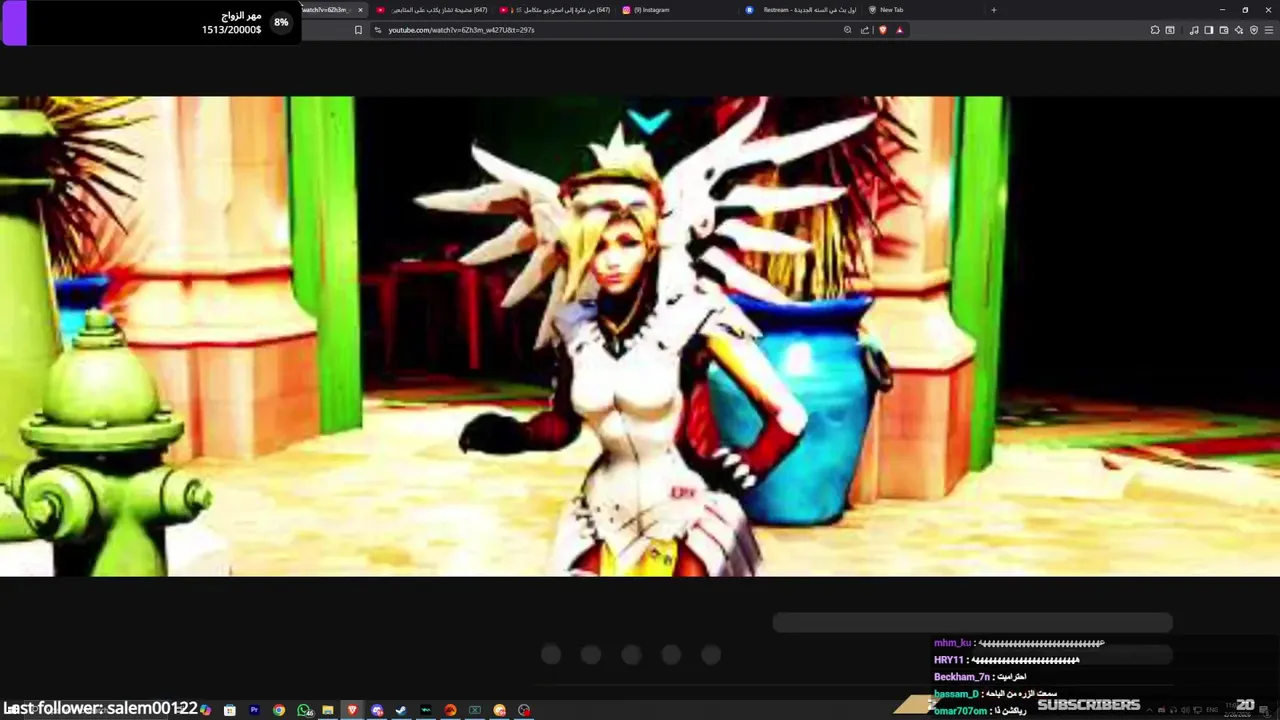The height and width of the screenshot is (720, 1280).
Task: Open the Leo AI sparkle icon
Action: click(x=1239, y=30)
